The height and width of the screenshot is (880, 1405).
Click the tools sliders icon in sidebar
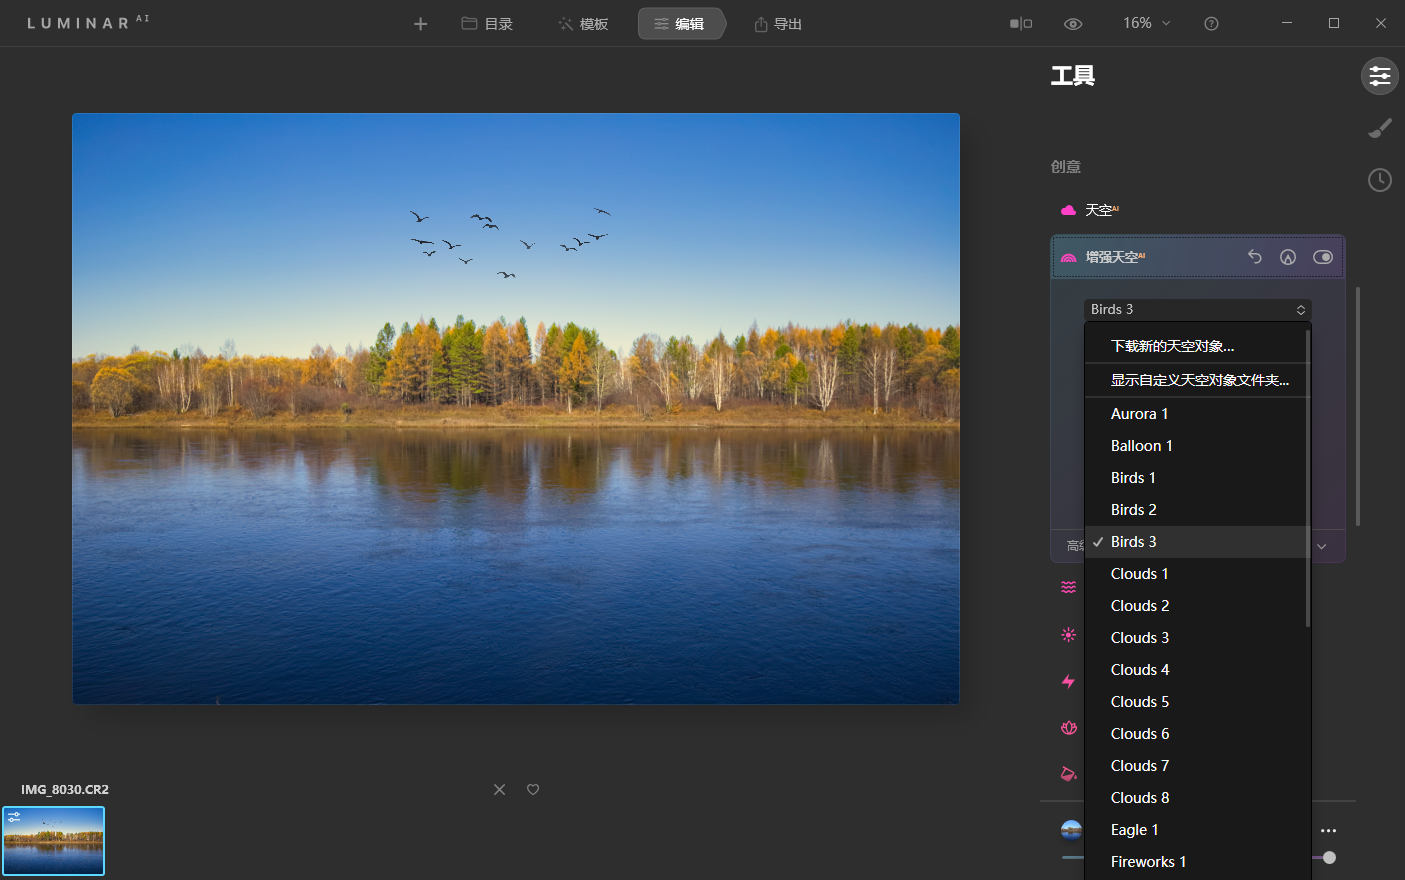click(x=1380, y=76)
